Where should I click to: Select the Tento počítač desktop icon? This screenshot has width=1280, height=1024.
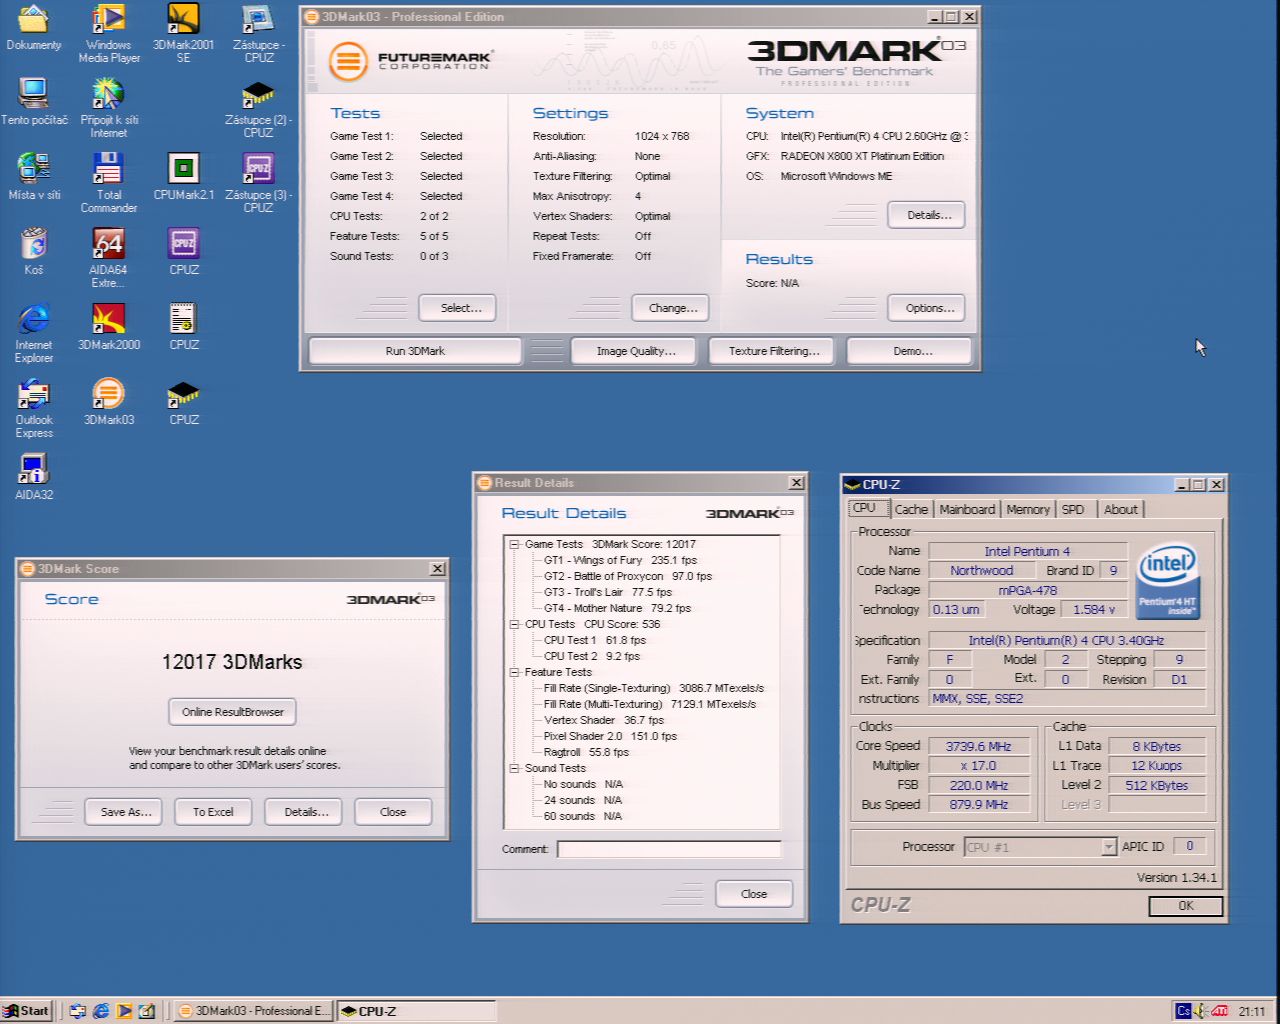(34, 101)
